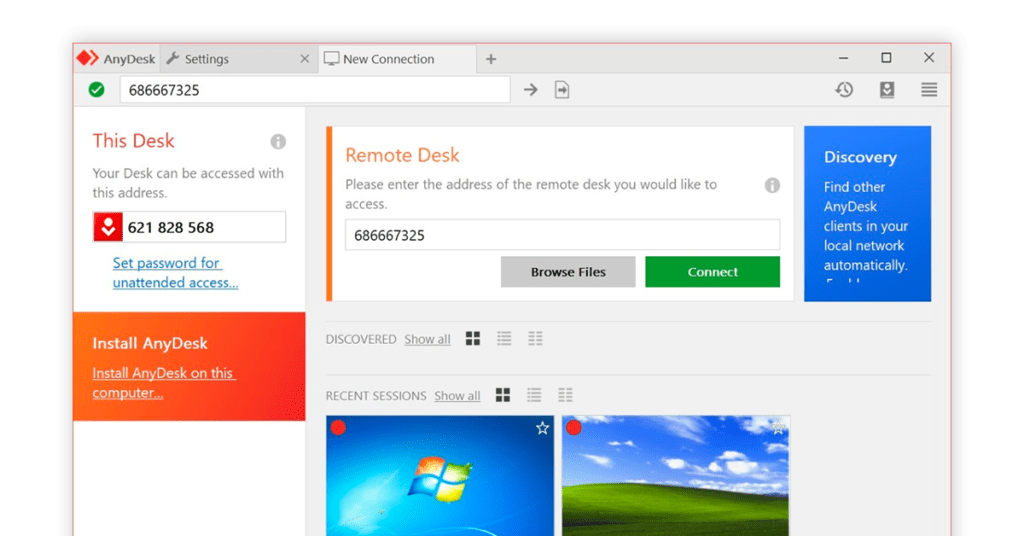Expand Recent Sessions with Show all
Screen dimensions: 1024x536
[x=457, y=396]
